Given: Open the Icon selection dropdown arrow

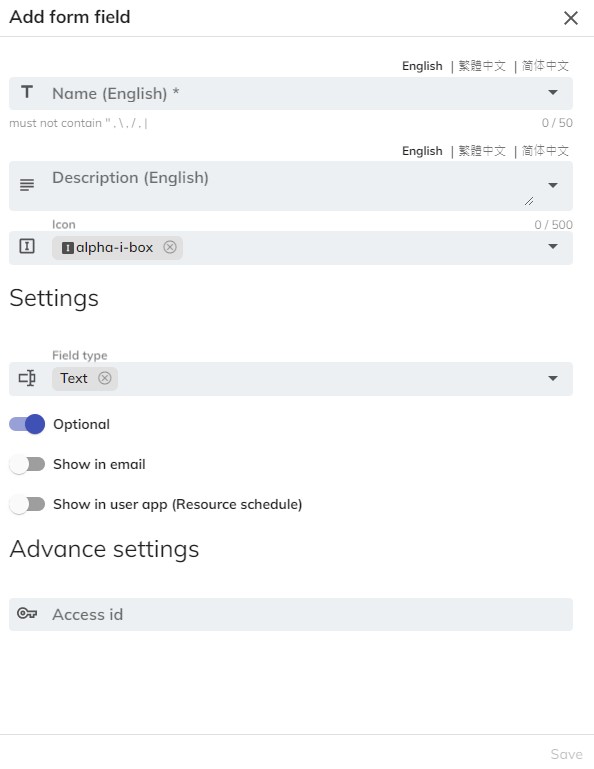Looking at the screenshot, I should 553,247.
